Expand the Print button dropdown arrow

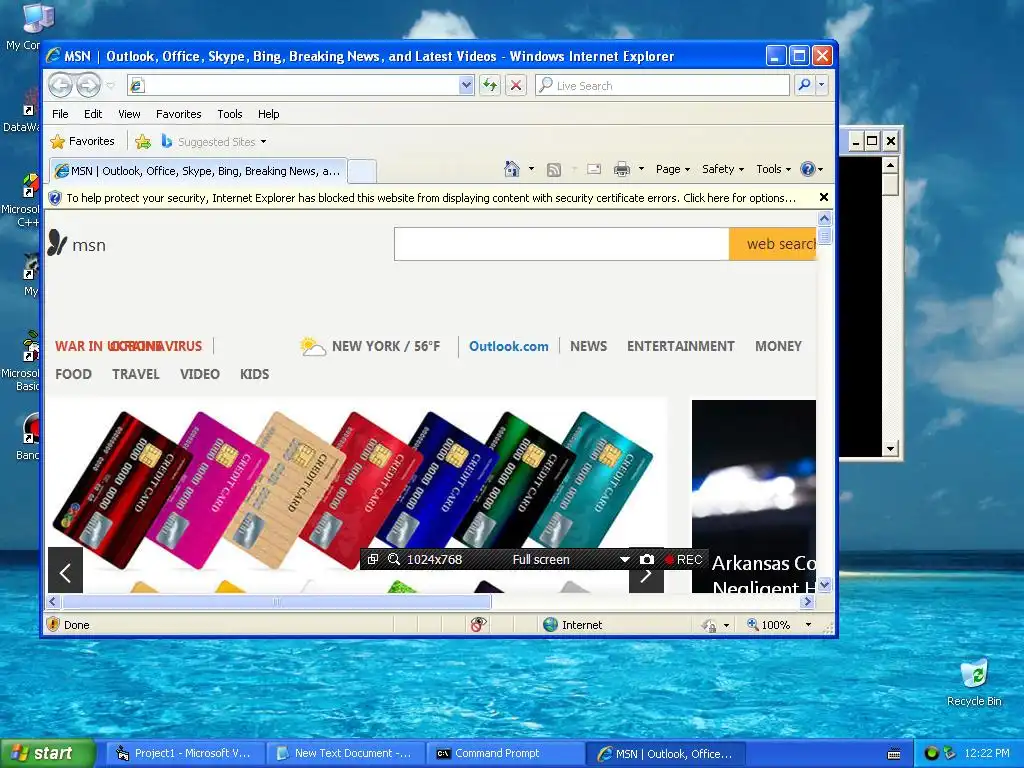click(641, 169)
